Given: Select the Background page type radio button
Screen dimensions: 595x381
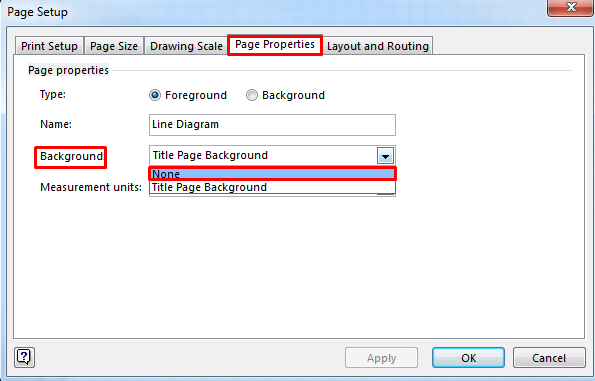Looking at the screenshot, I should (x=252, y=95).
